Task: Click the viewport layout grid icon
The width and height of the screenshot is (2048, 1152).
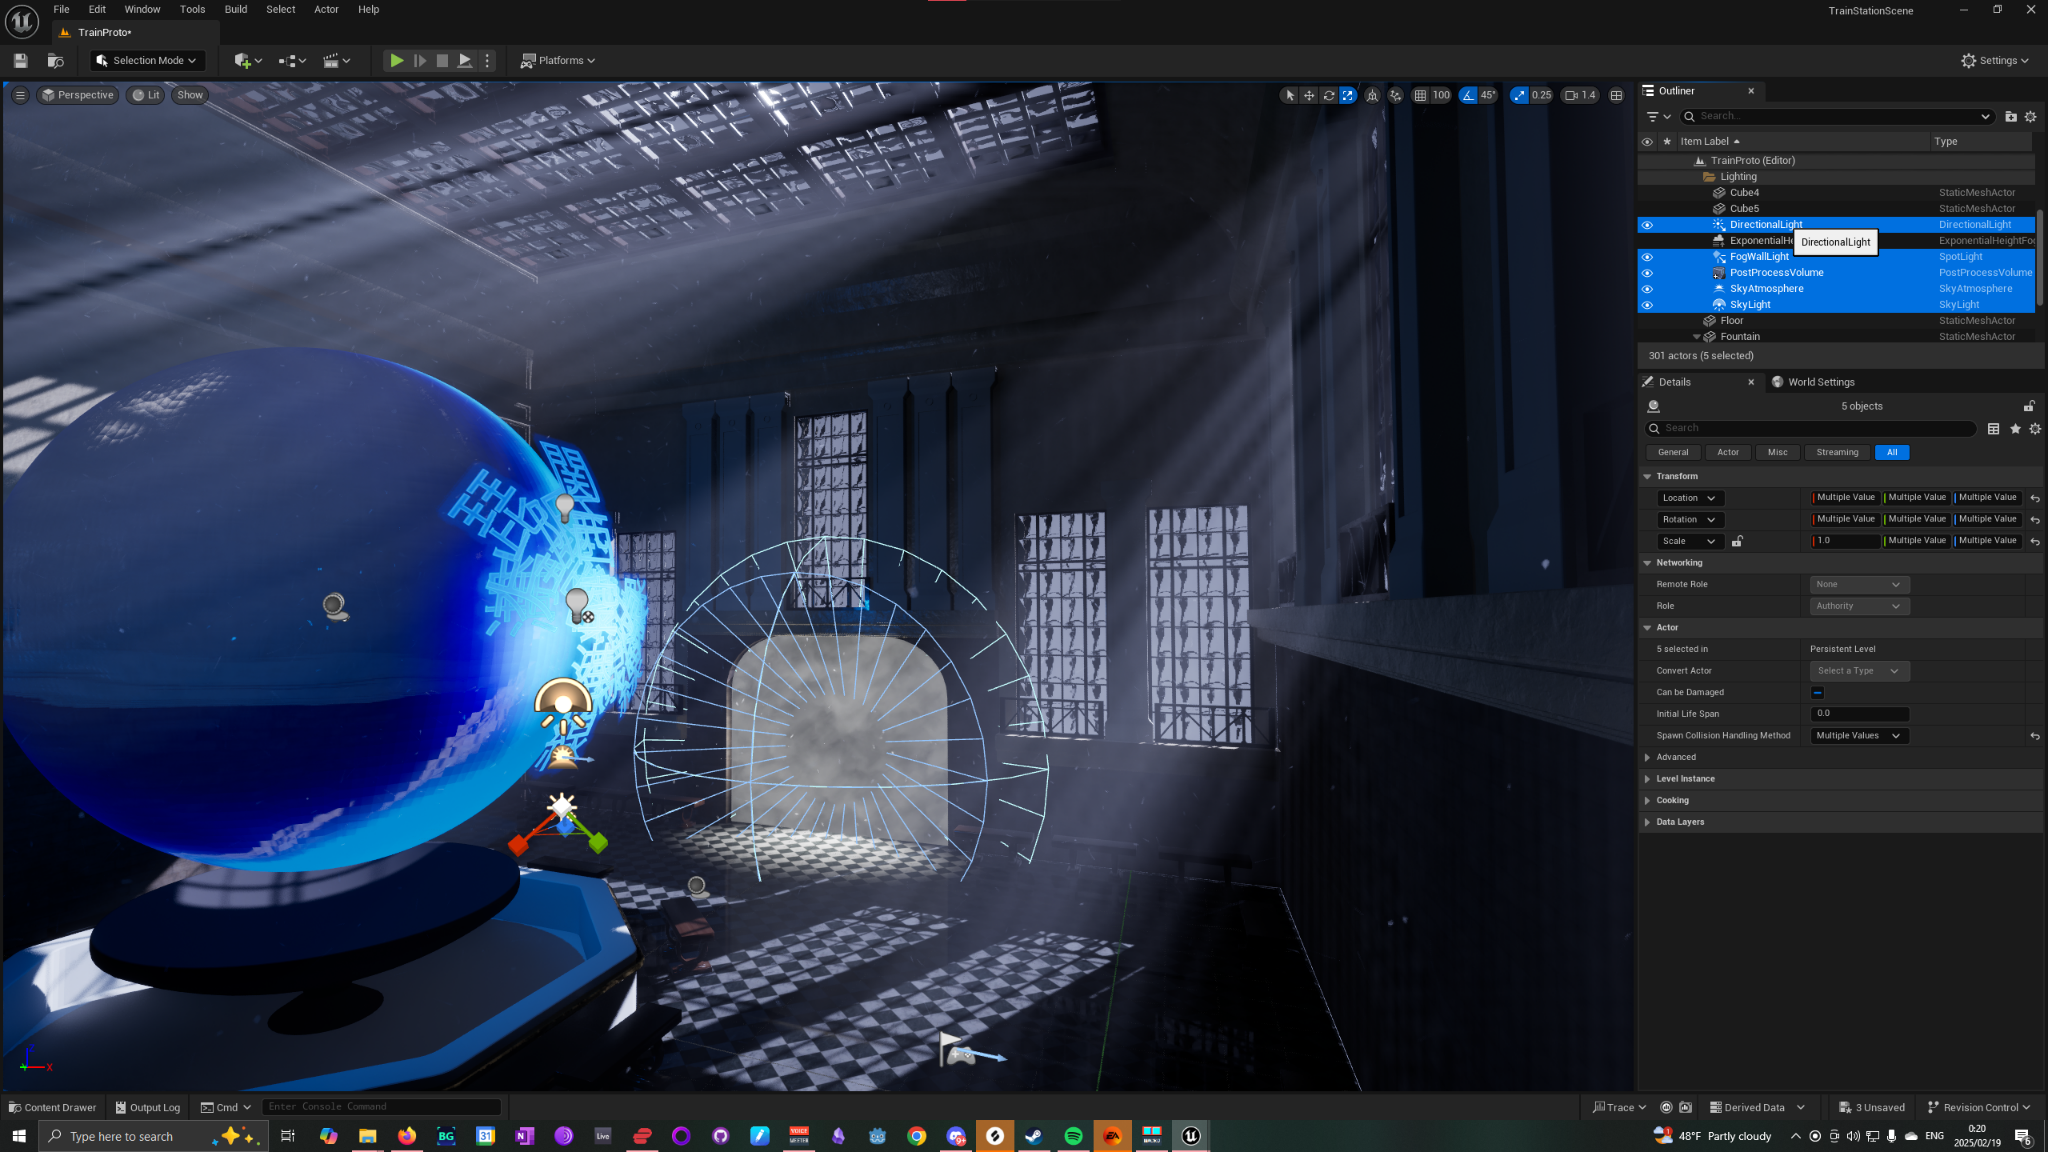Action: [x=1616, y=96]
